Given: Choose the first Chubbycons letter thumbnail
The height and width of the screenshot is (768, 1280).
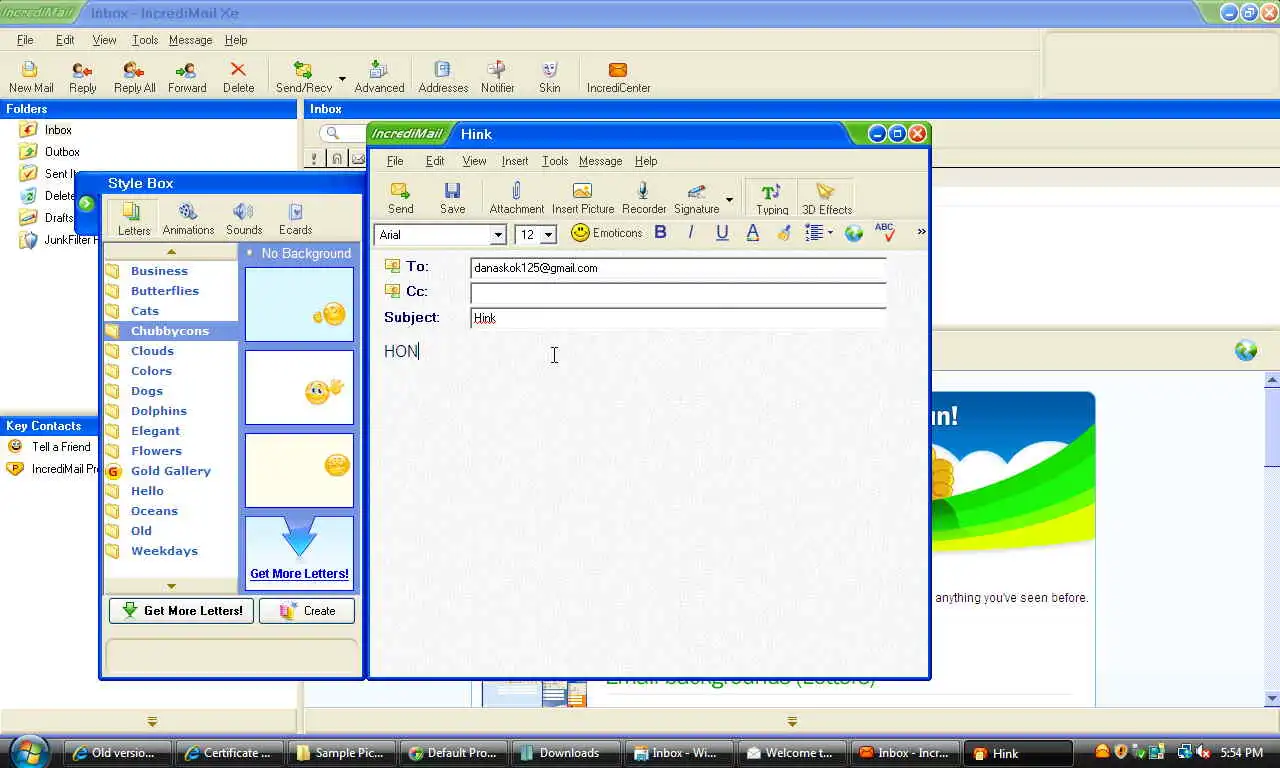Looking at the screenshot, I should point(299,304).
